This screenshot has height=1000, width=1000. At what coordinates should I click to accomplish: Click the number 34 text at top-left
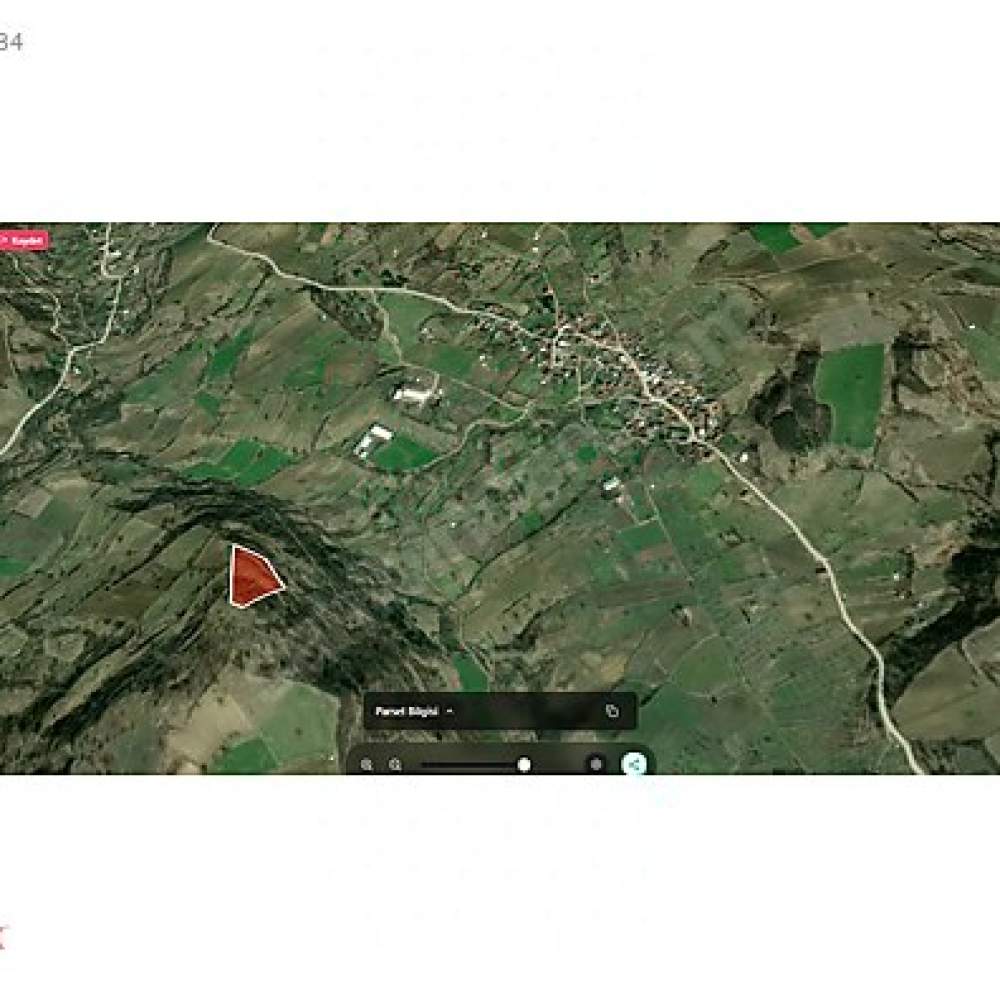11,42
